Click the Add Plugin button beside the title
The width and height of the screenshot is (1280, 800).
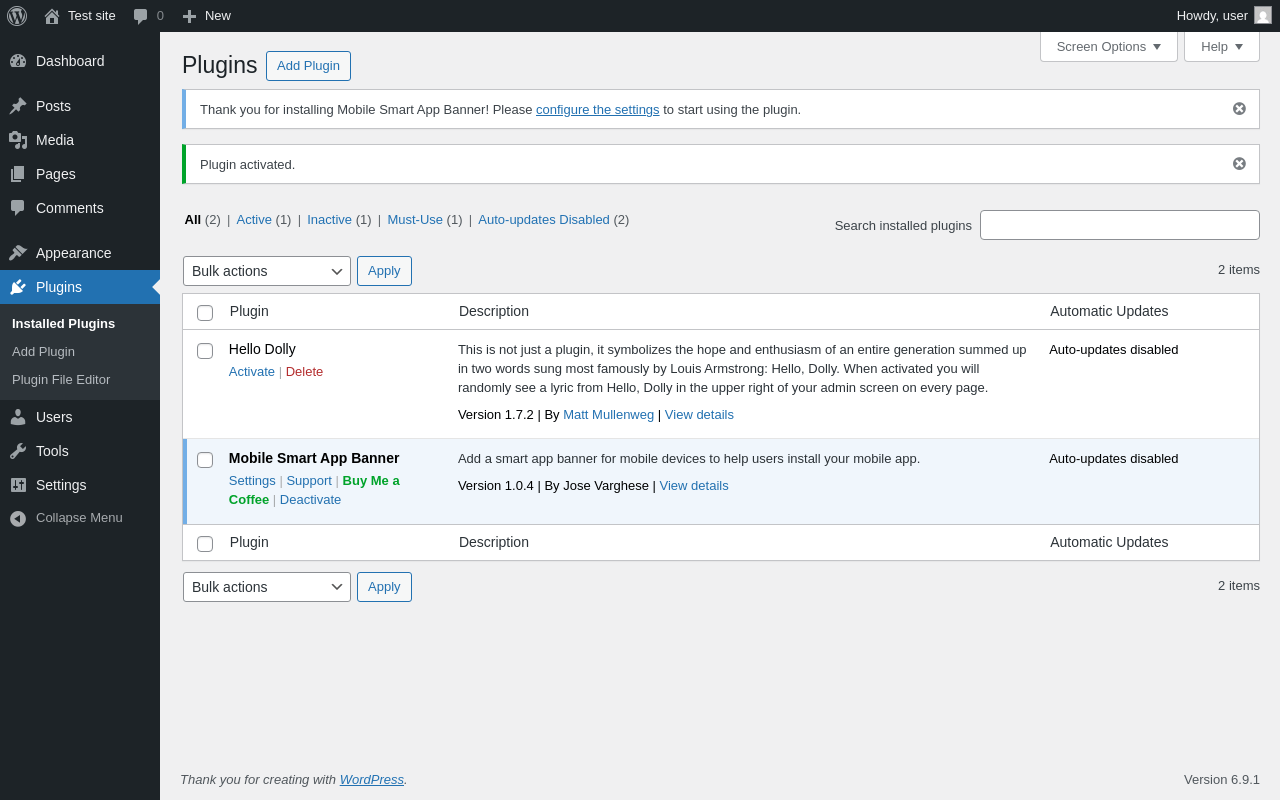[308, 66]
